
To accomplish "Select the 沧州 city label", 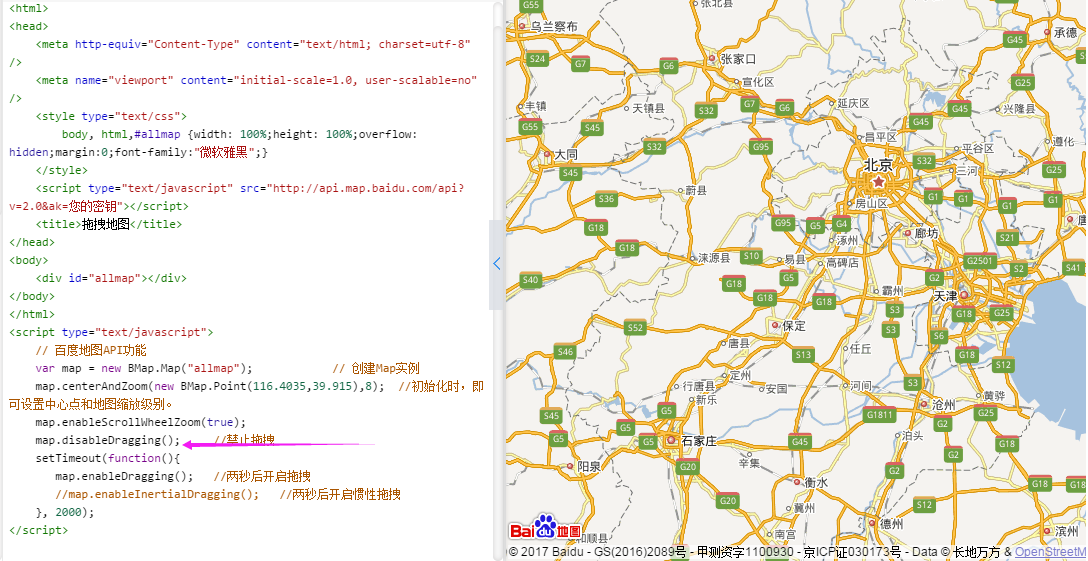I will 944,404.
